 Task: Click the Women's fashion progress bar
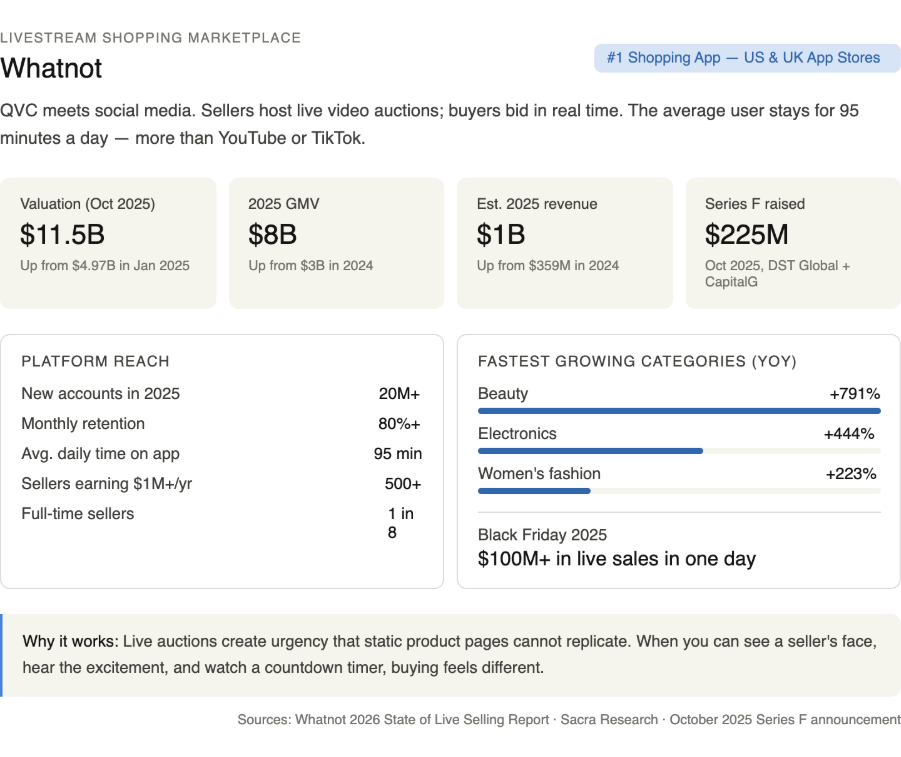(x=679, y=491)
